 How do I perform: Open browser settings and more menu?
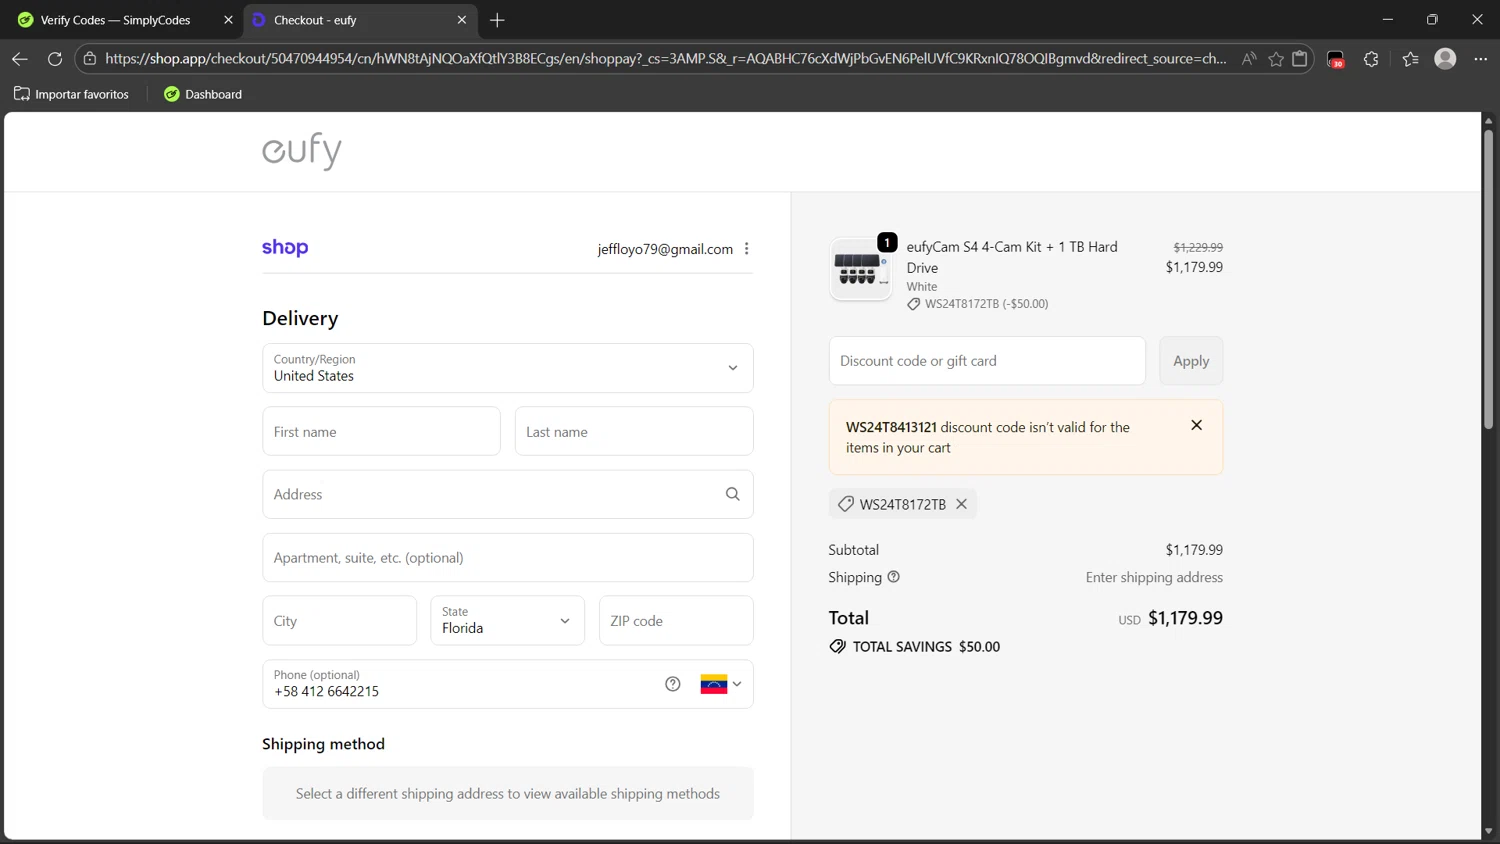click(x=1481, y=59)
